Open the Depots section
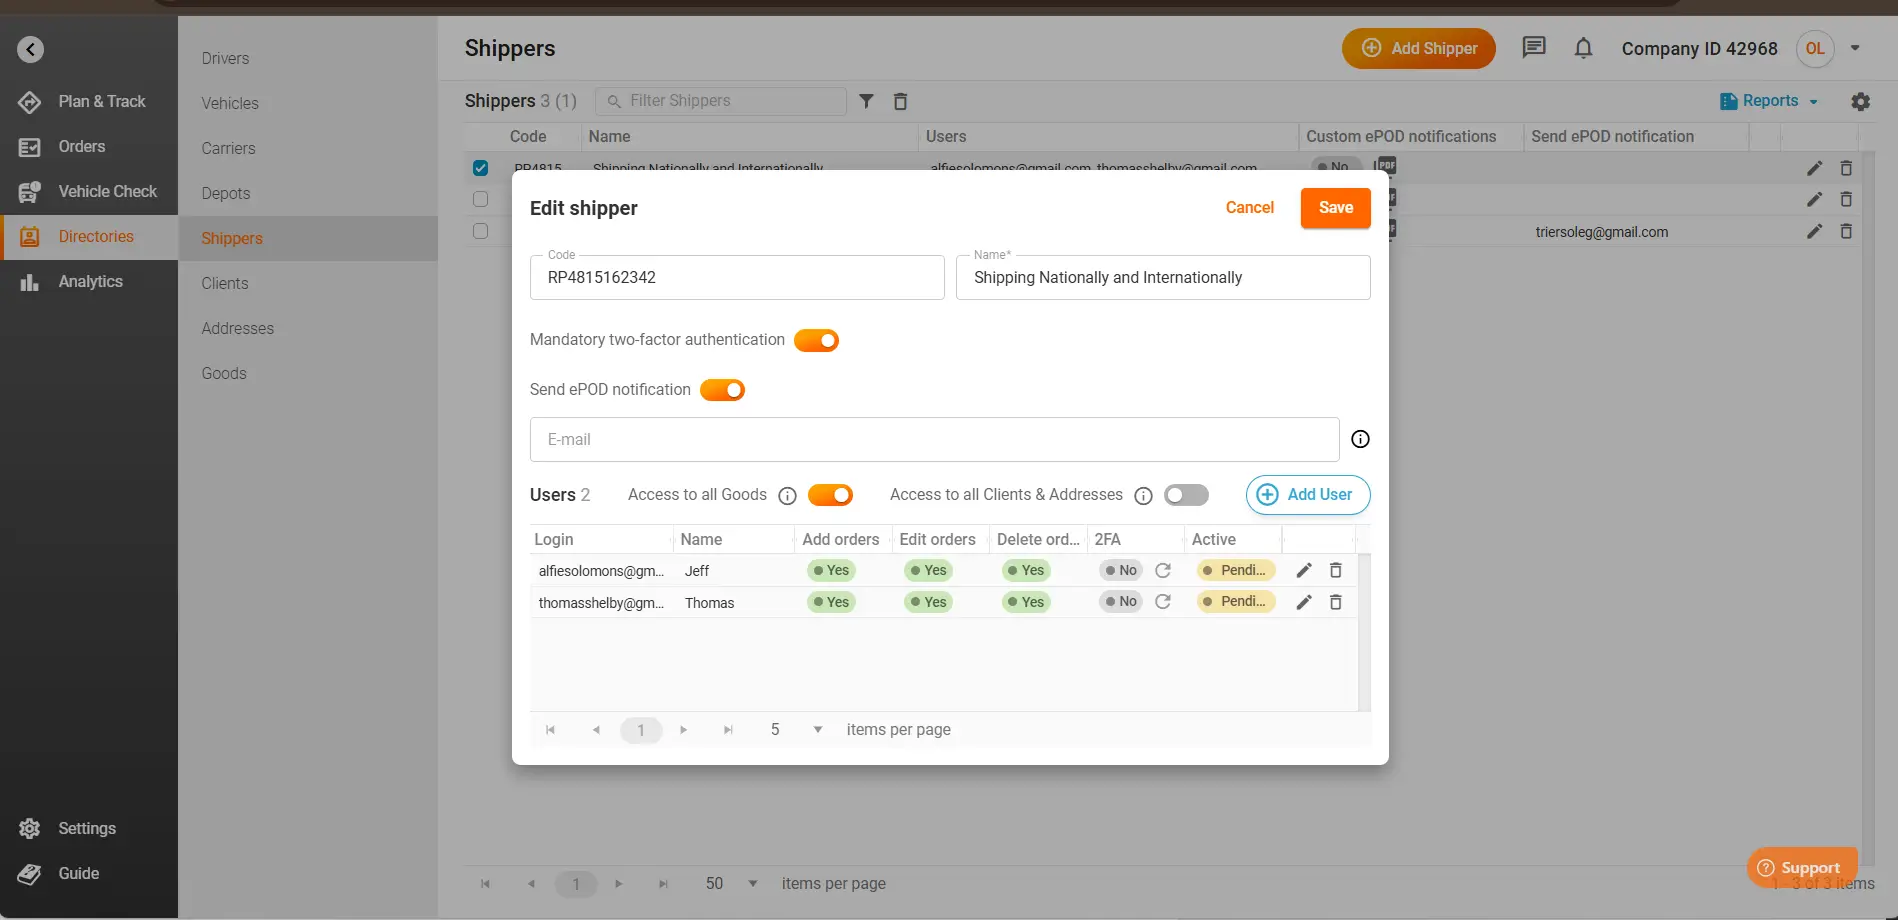The height and width of the screenshot is (920, 1898). coord(225,193)
